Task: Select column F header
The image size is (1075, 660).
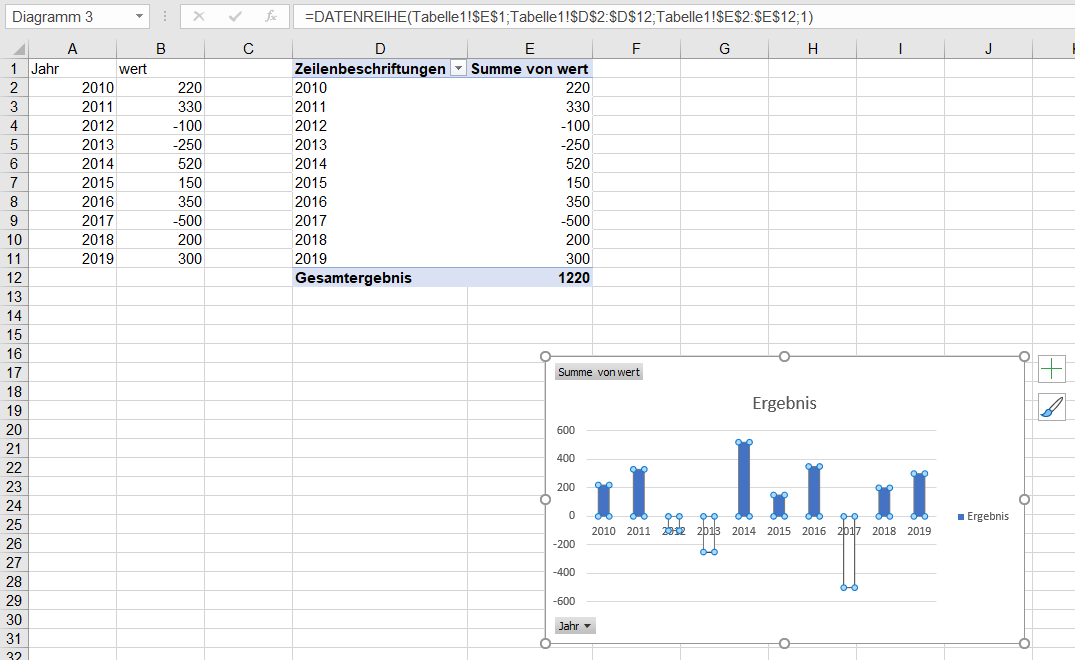Action: pos(636,49)
